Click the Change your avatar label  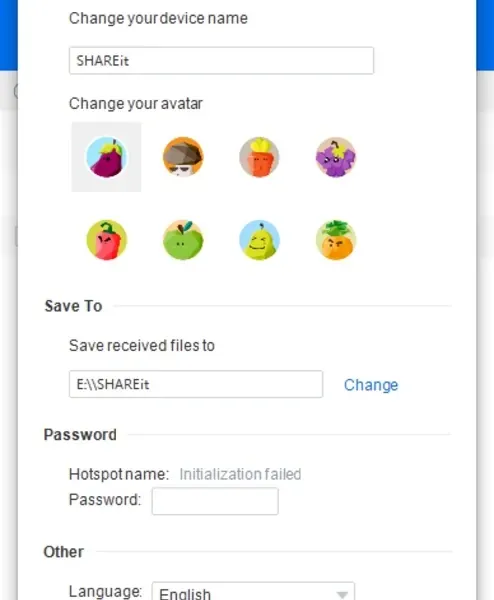coord(135,104)
